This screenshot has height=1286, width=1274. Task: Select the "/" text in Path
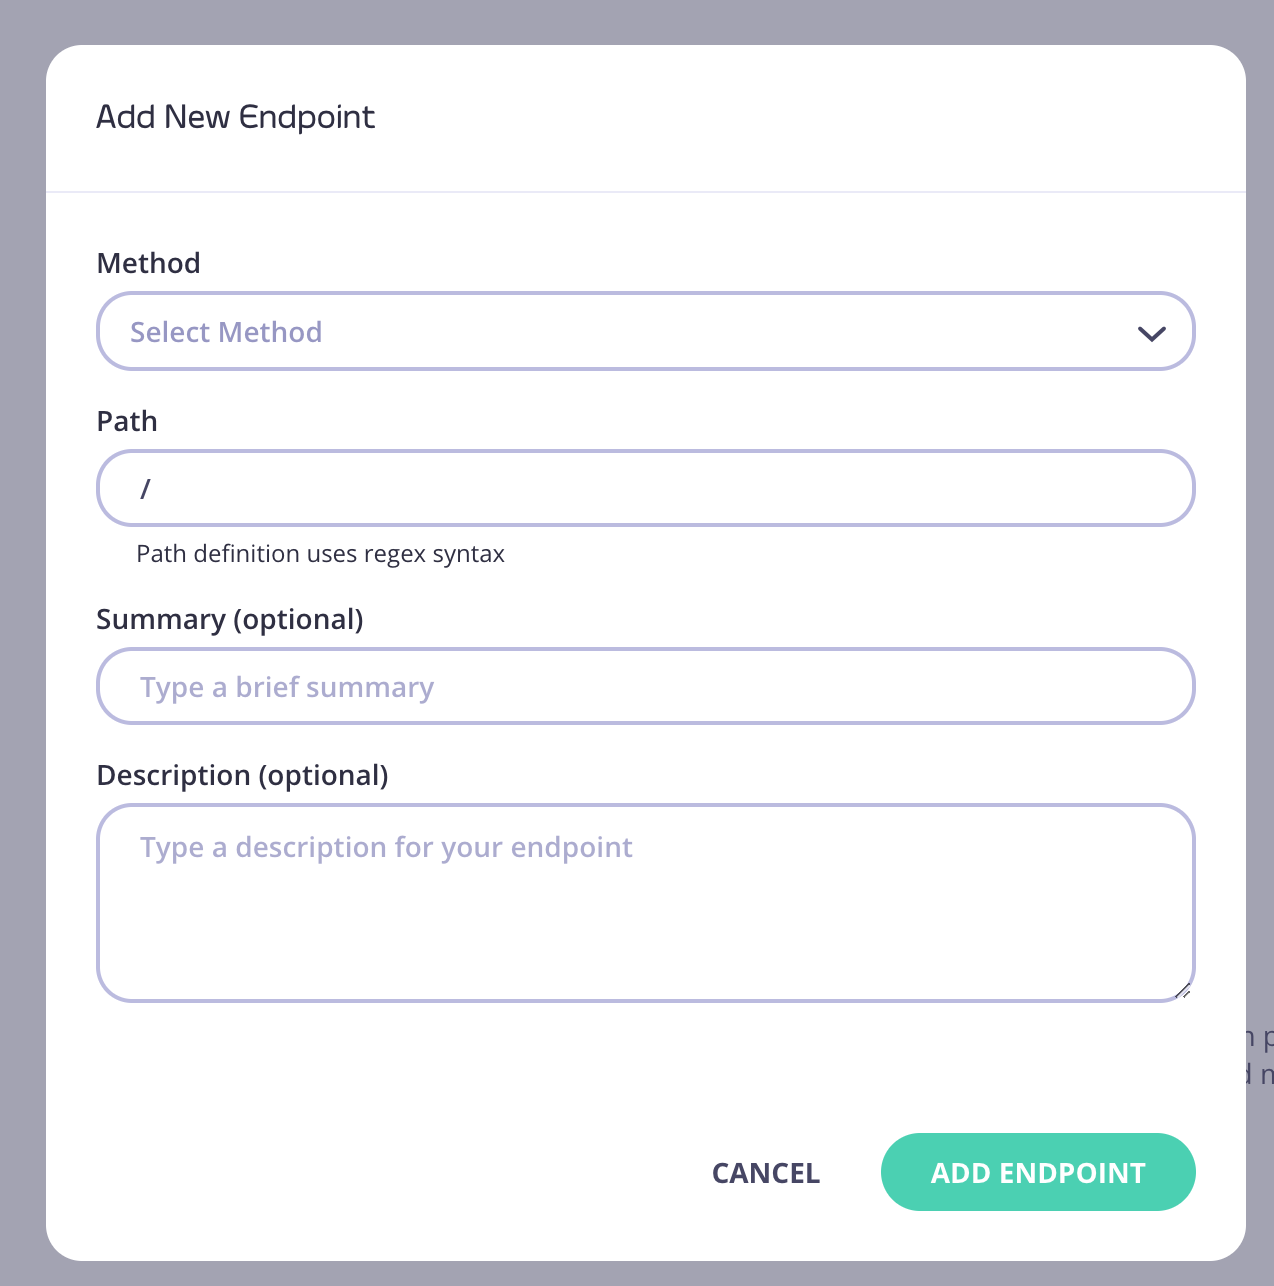tap(146, 488)
